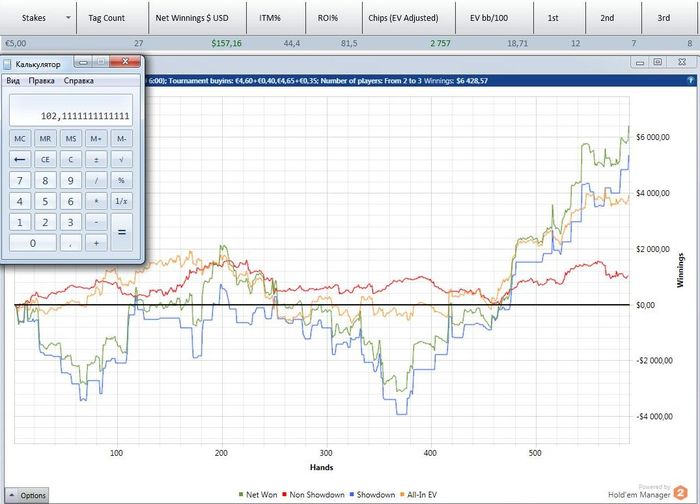Click the graph panel restore icon
This screenshot has width=700, height=504.
pyautogui.click(x=658, y=62)
